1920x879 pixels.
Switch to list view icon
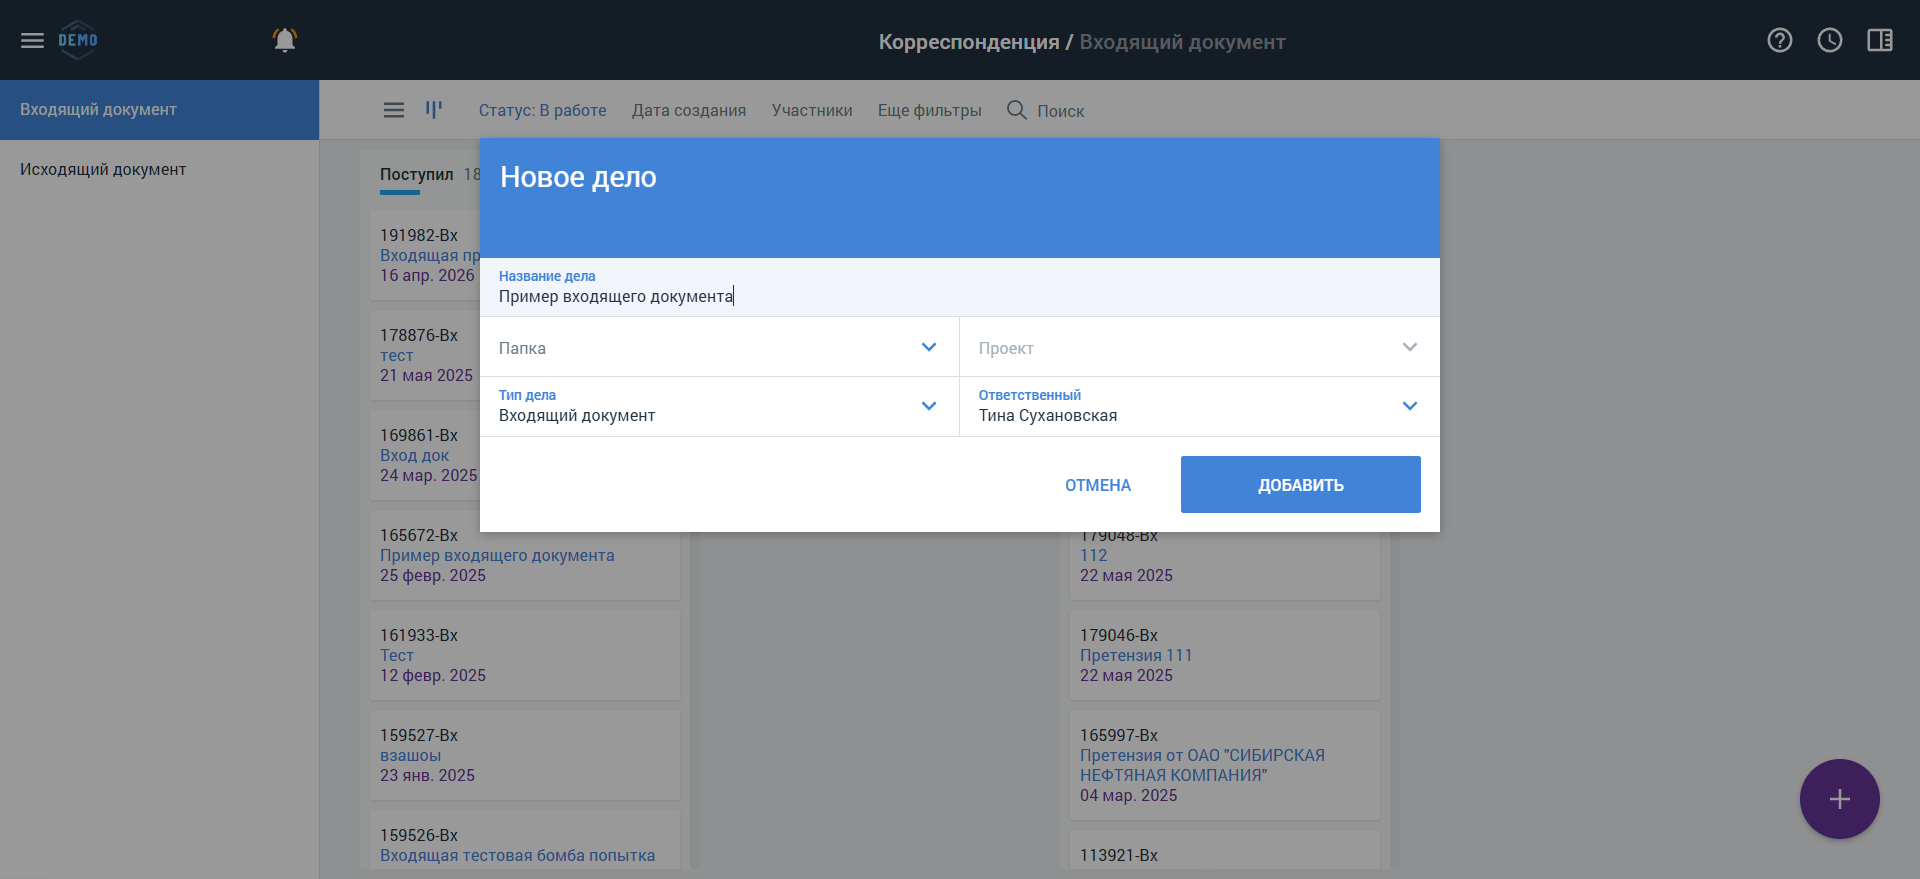[x=394, y=110]
